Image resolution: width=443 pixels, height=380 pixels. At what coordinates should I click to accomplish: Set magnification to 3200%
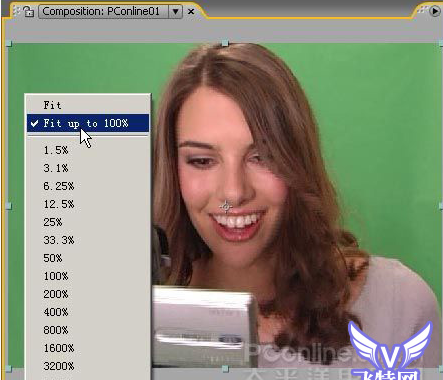click(88, 366)
